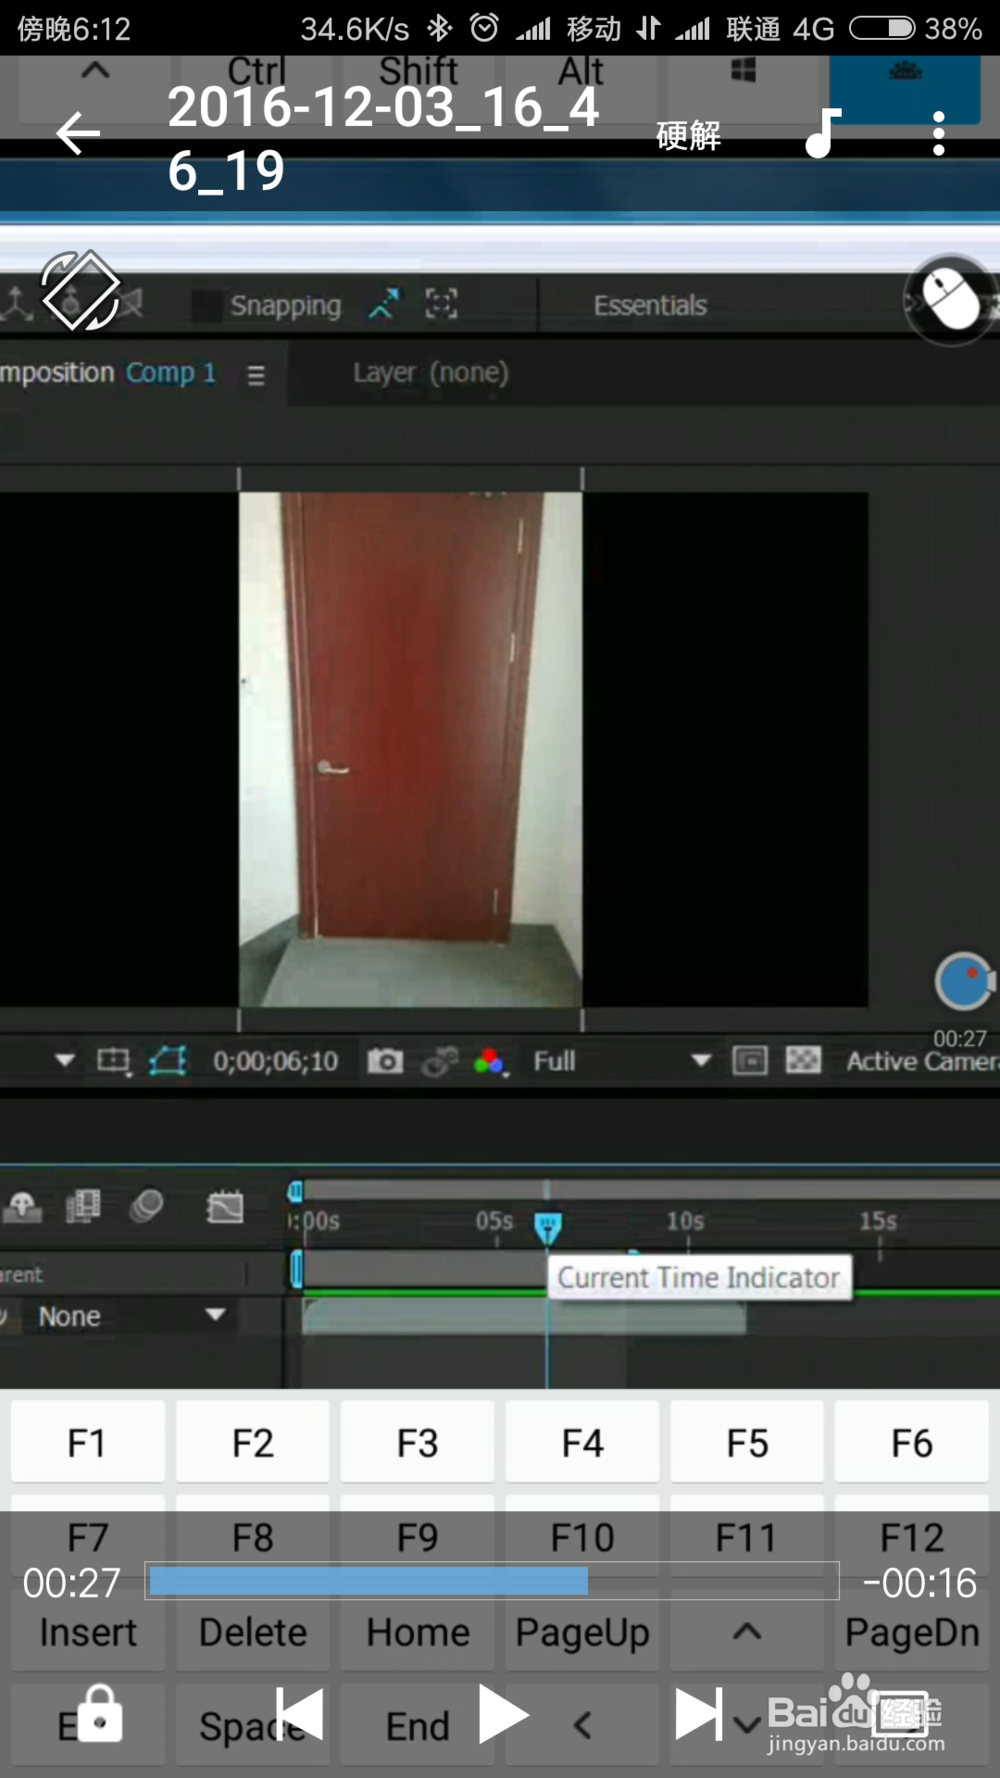Open the Show Channel RGB color icon

(x=490, y=1062)
